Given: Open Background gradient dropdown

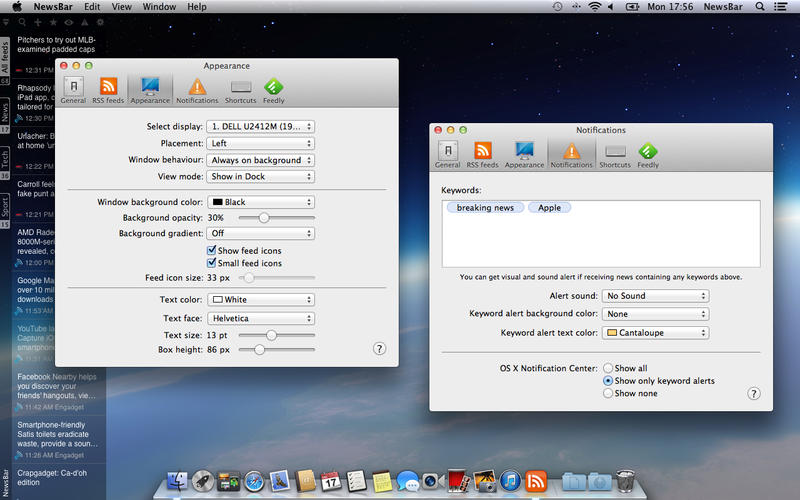Looking at the screenshot, I should (x=261, y=233).
